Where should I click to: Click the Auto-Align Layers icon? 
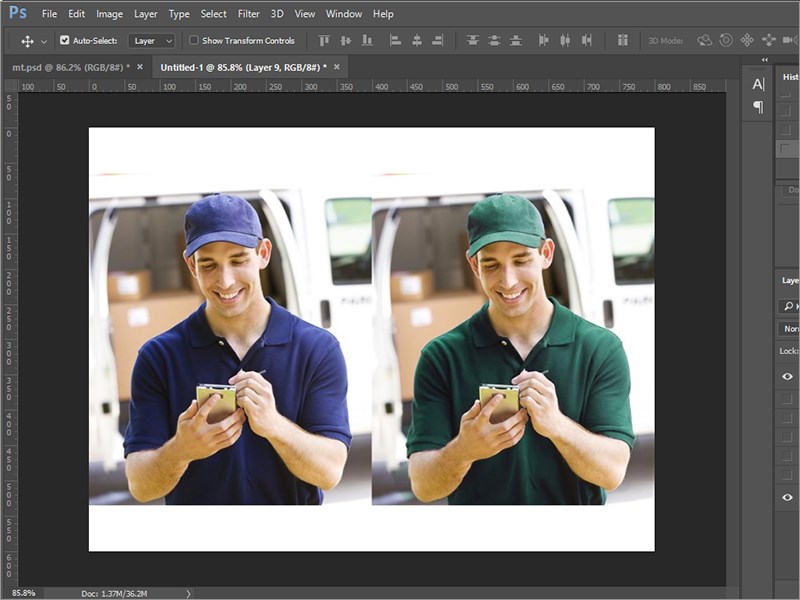(x=622, y=41)
